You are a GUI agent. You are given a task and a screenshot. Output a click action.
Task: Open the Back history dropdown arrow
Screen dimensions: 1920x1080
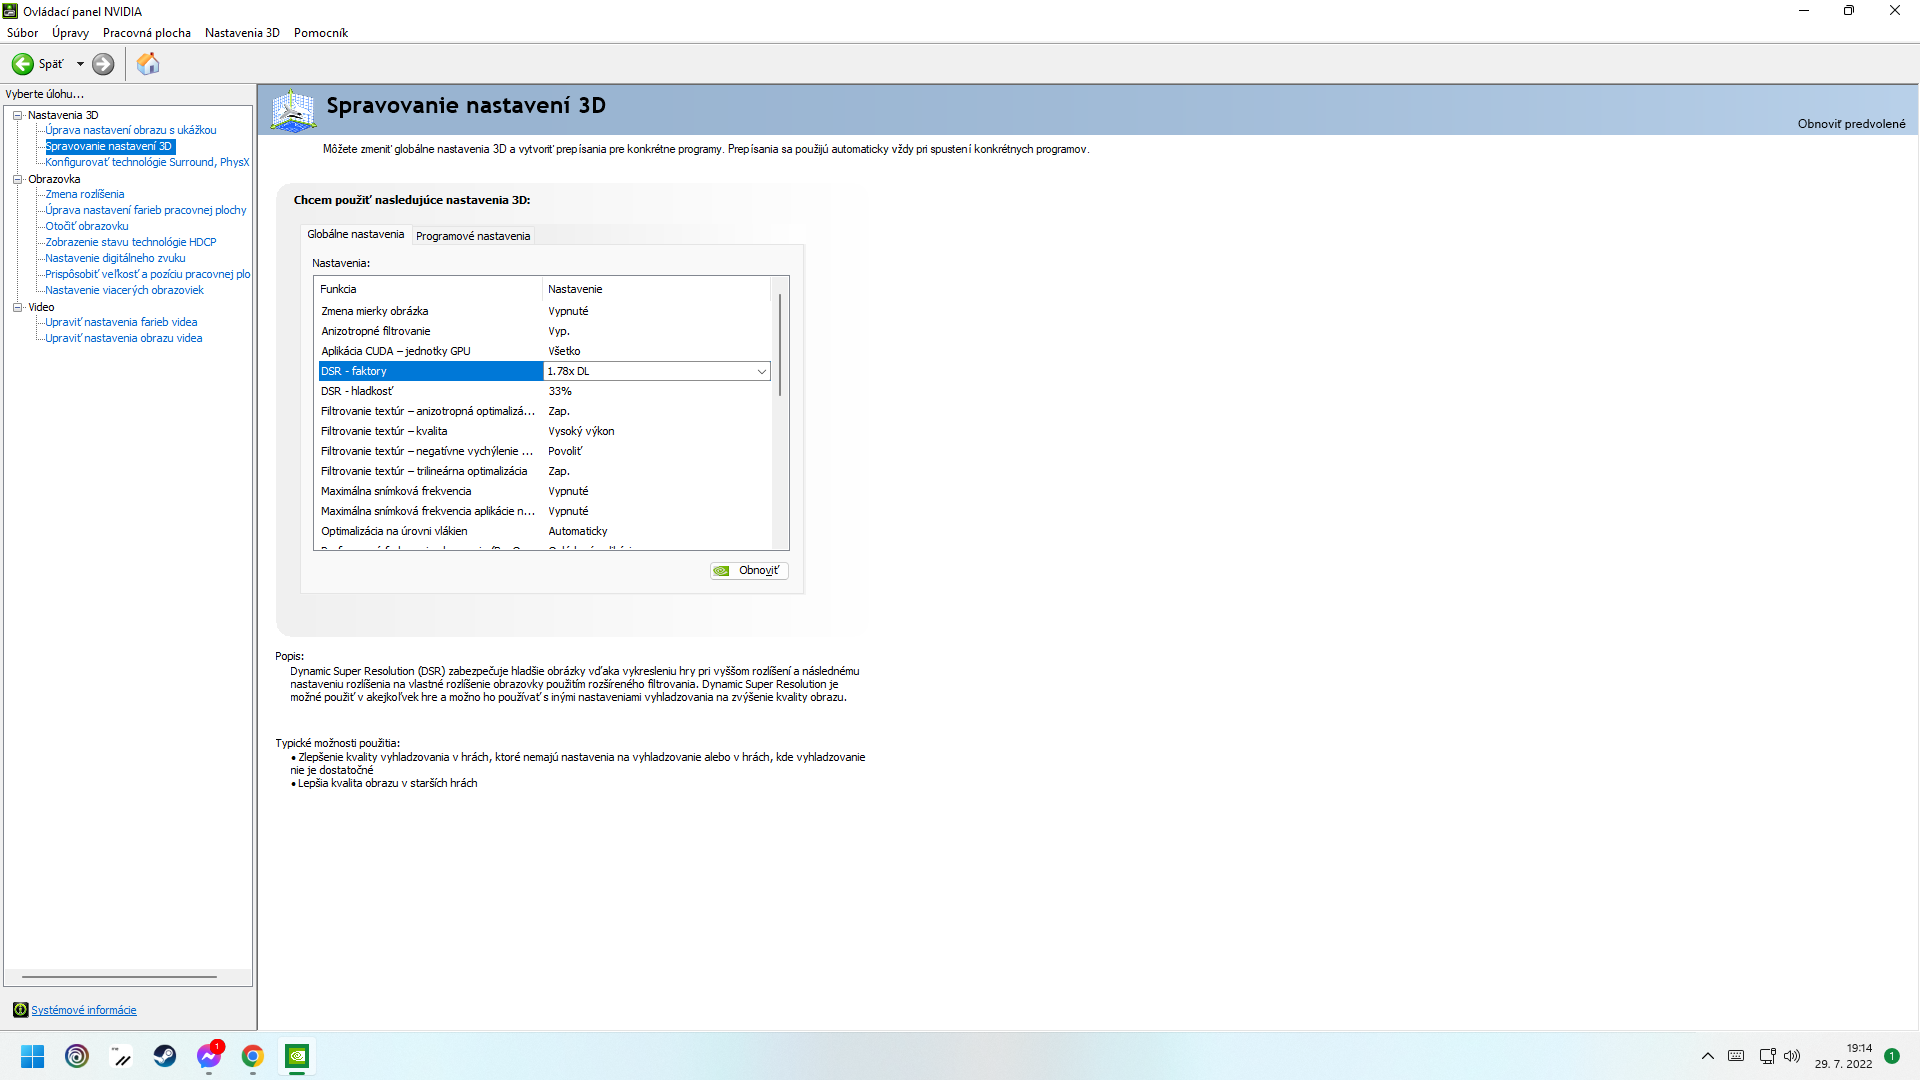click(x=80, y=64)
